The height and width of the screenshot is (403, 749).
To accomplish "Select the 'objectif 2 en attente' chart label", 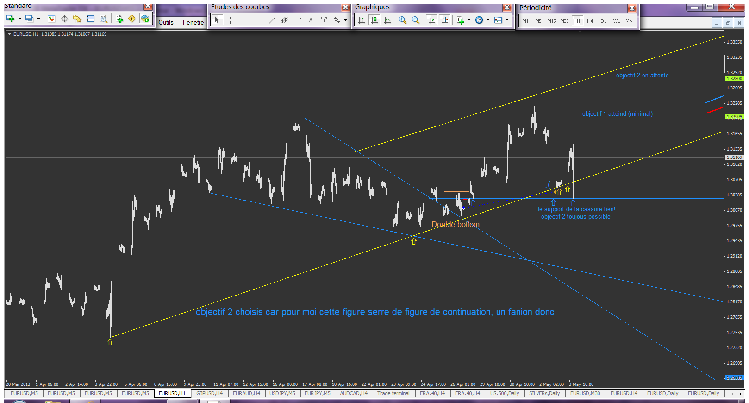I will pos(642,75).
